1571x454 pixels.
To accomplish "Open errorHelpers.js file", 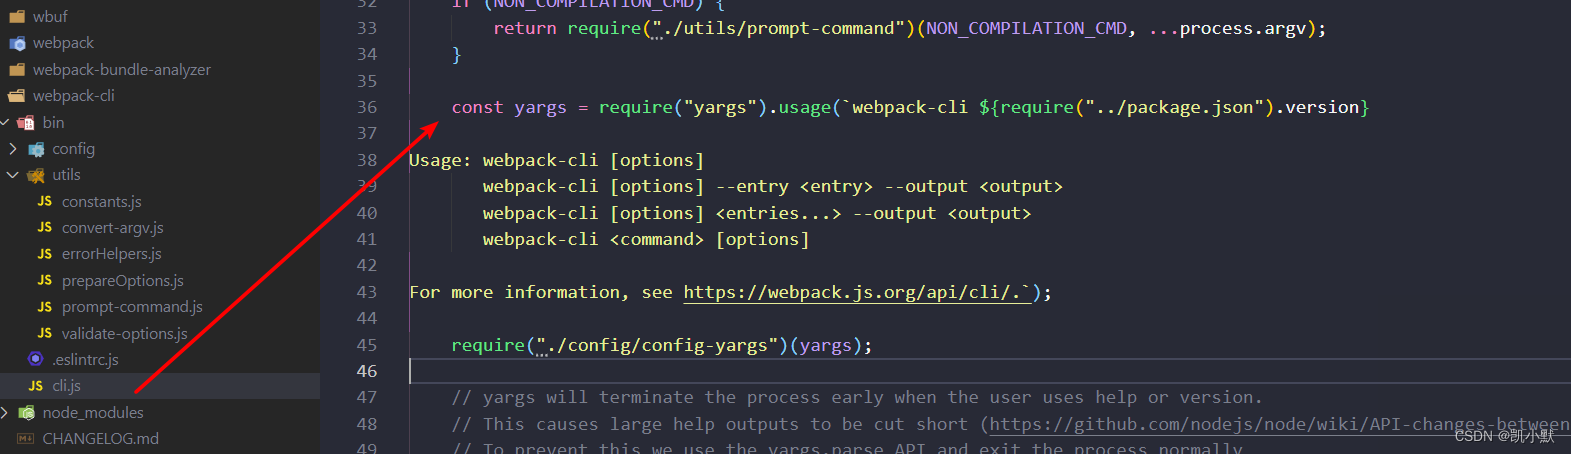I will (x=112, y=254).
